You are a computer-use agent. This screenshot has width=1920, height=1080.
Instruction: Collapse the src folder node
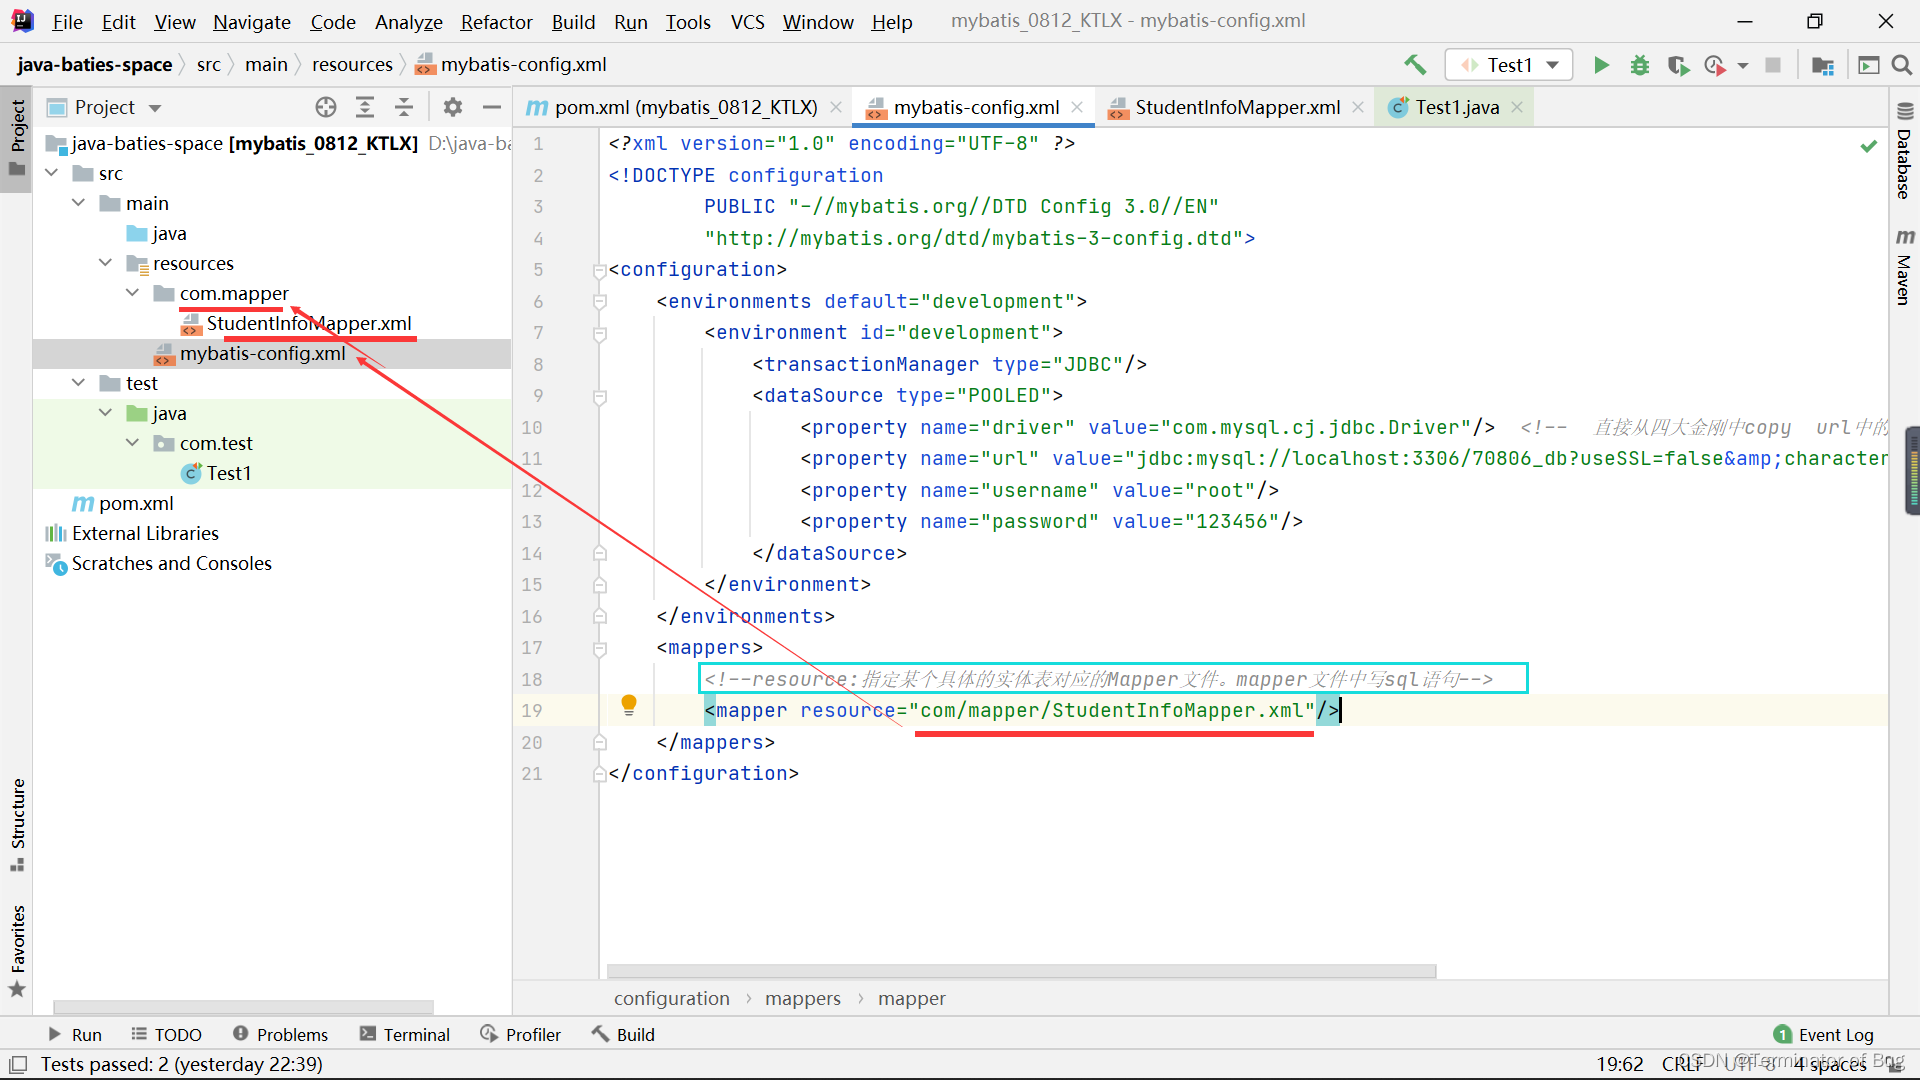[x=52, y=173]
